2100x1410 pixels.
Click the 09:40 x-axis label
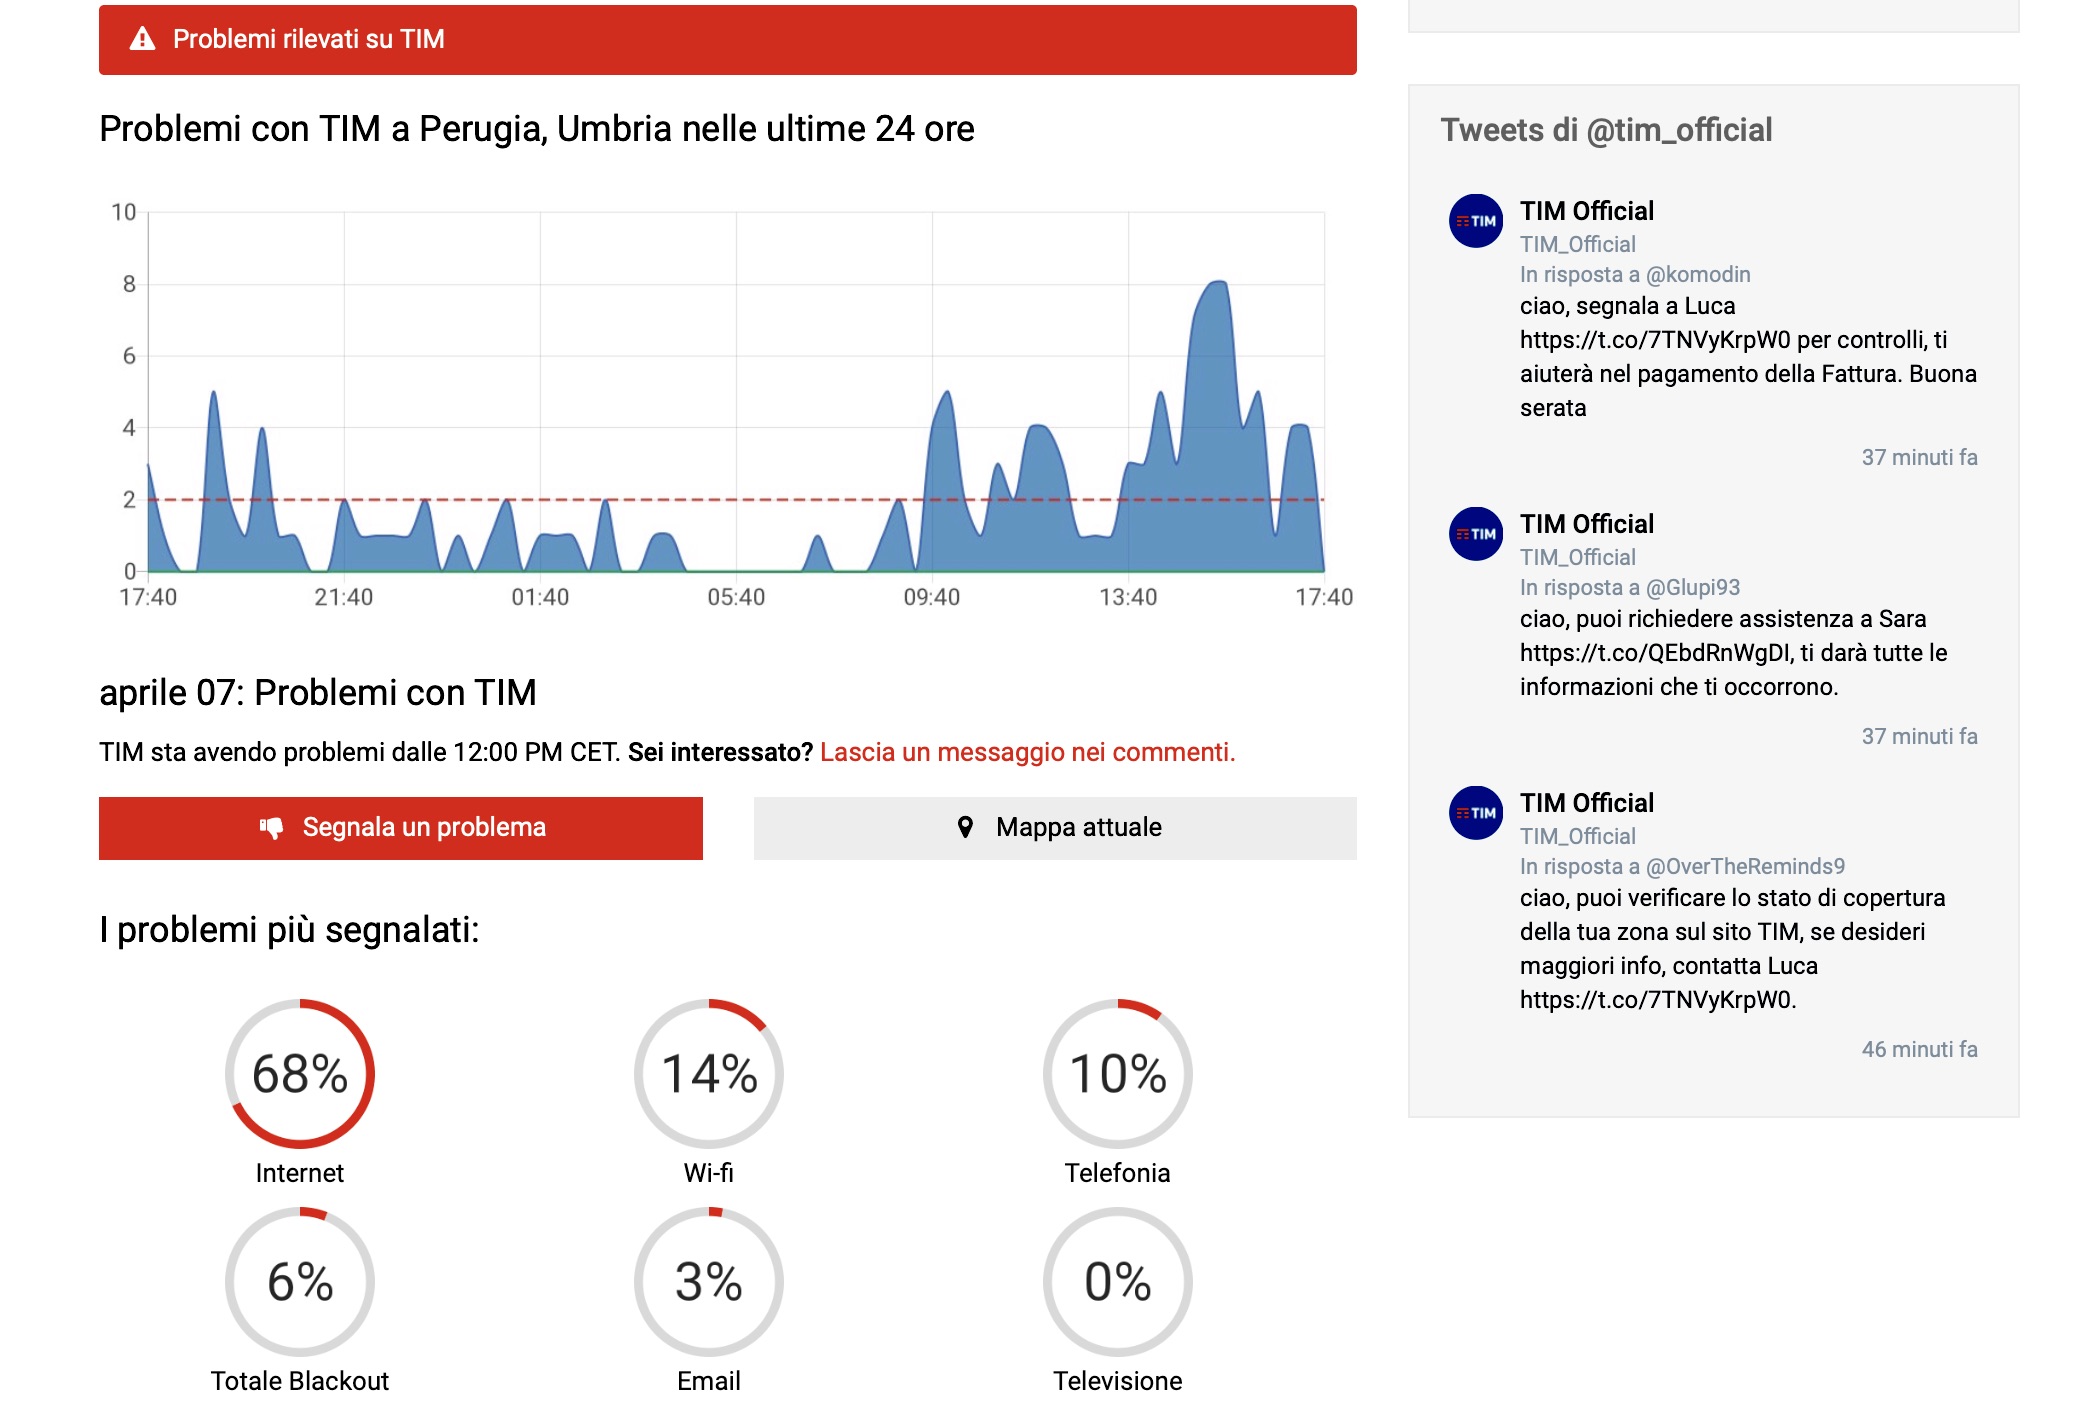[x=932, y=597]
